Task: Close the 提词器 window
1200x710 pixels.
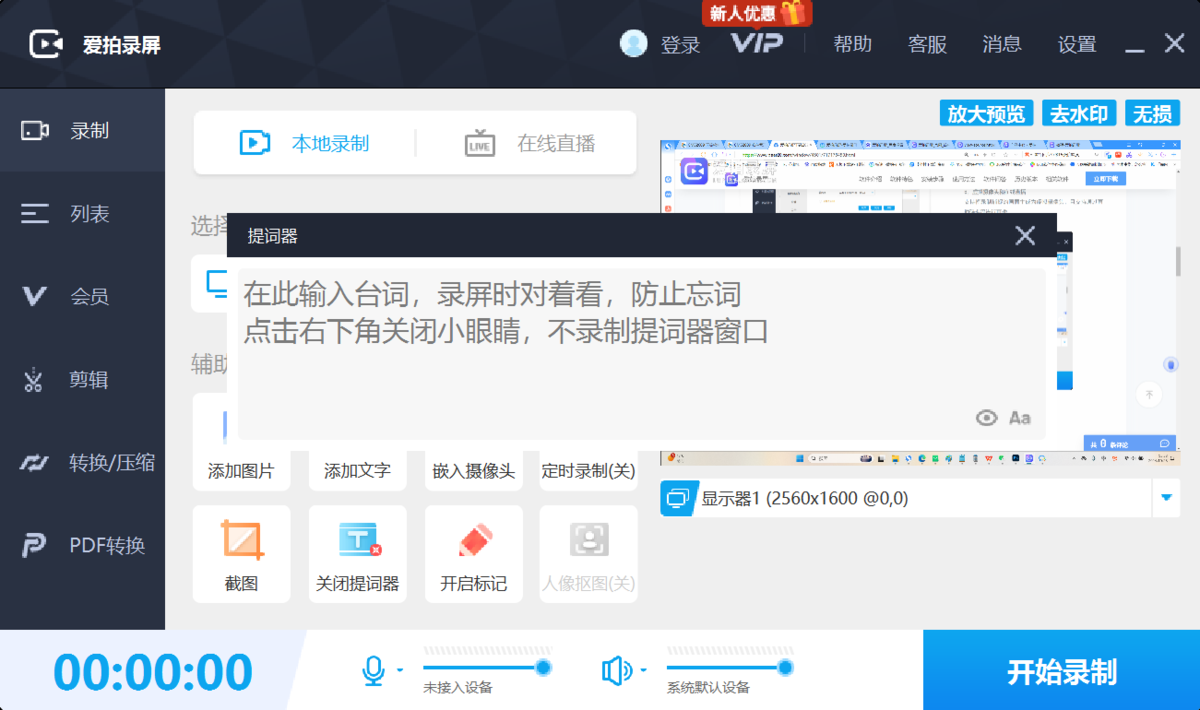Action: click(x=1025, y=236)
